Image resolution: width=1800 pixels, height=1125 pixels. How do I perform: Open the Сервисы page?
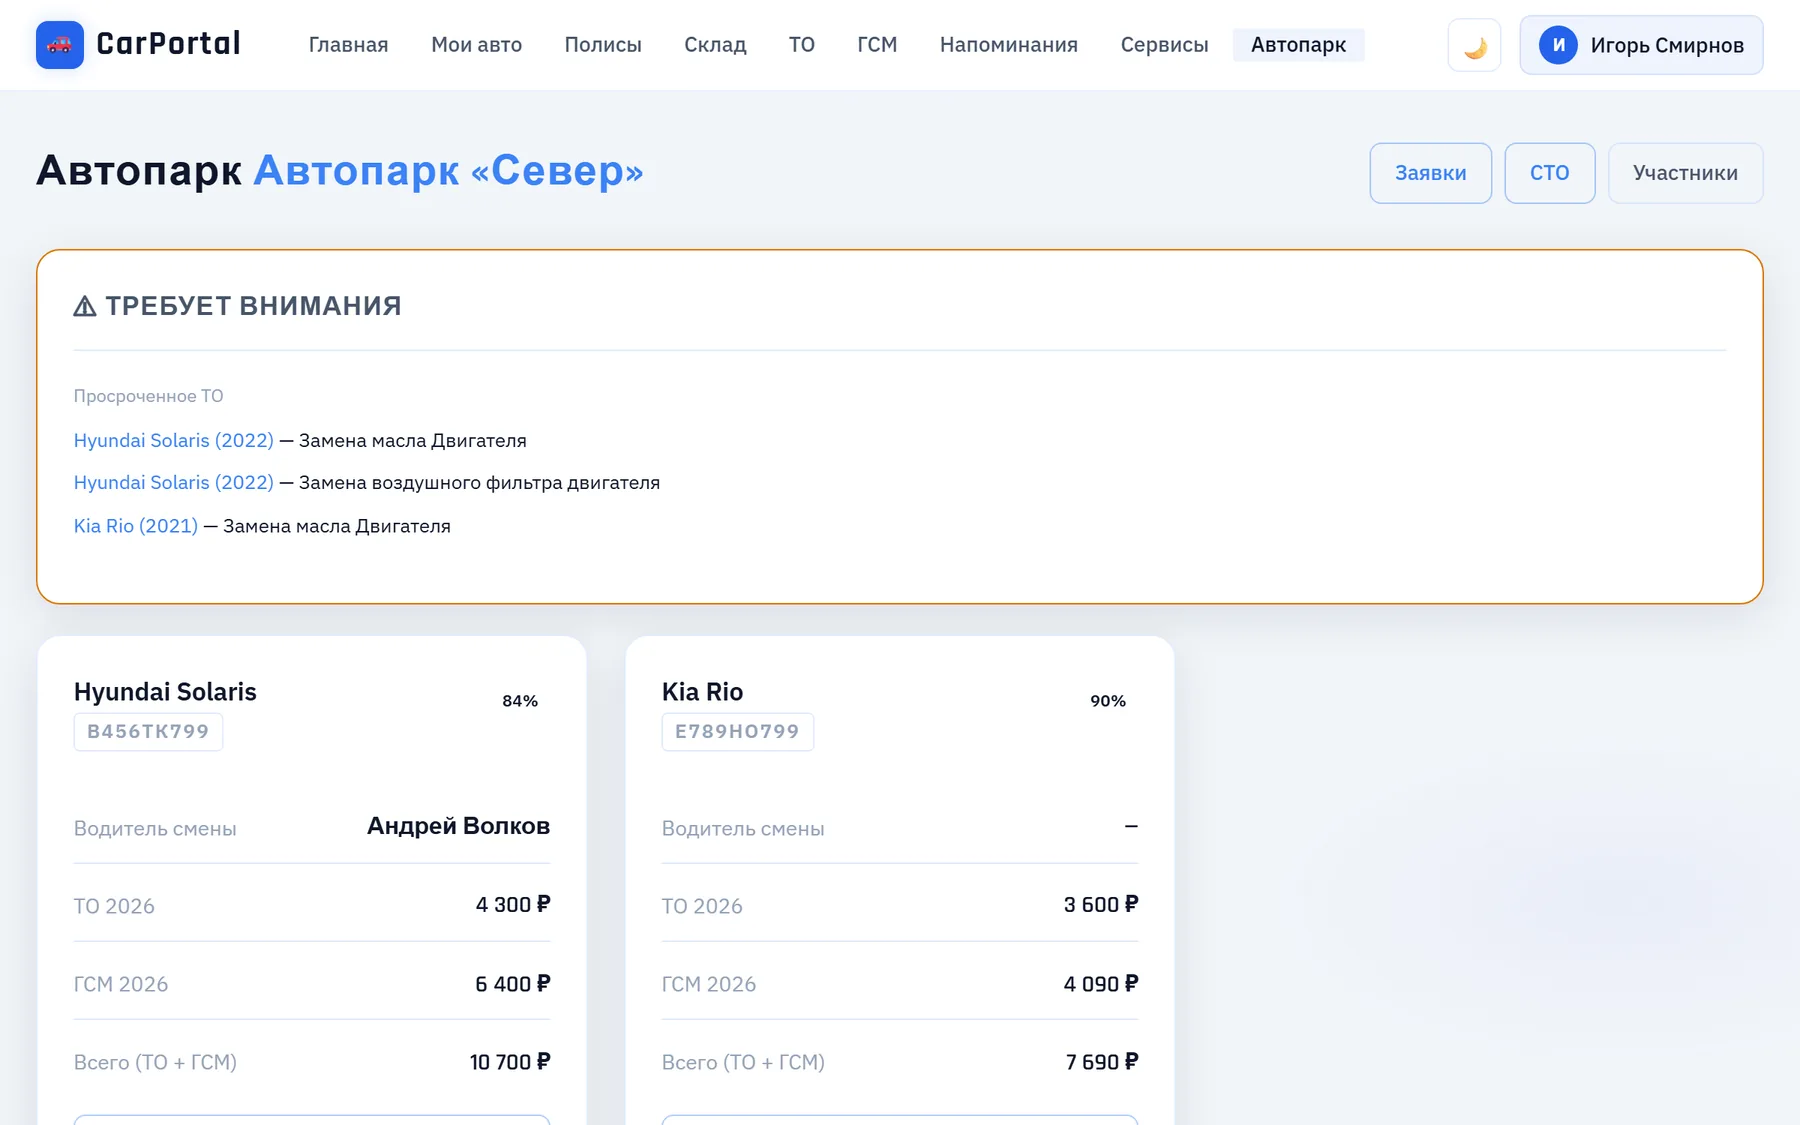click(1164, 45)
